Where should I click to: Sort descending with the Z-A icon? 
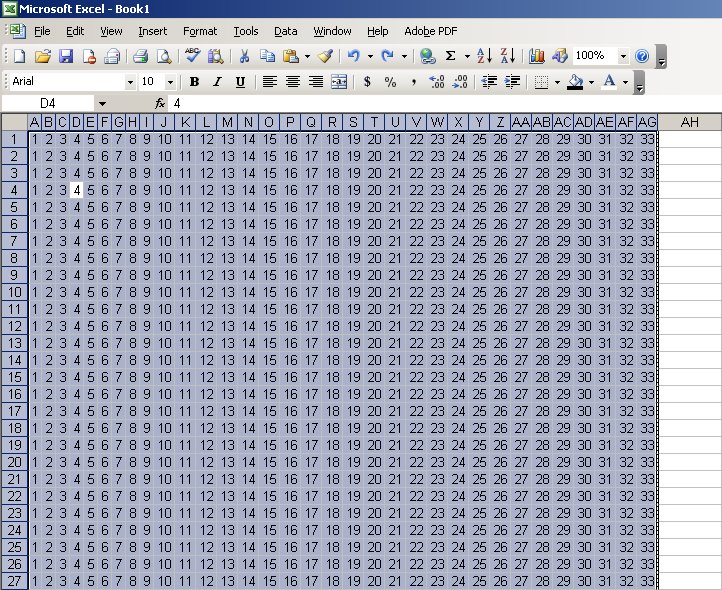[507, 56]
